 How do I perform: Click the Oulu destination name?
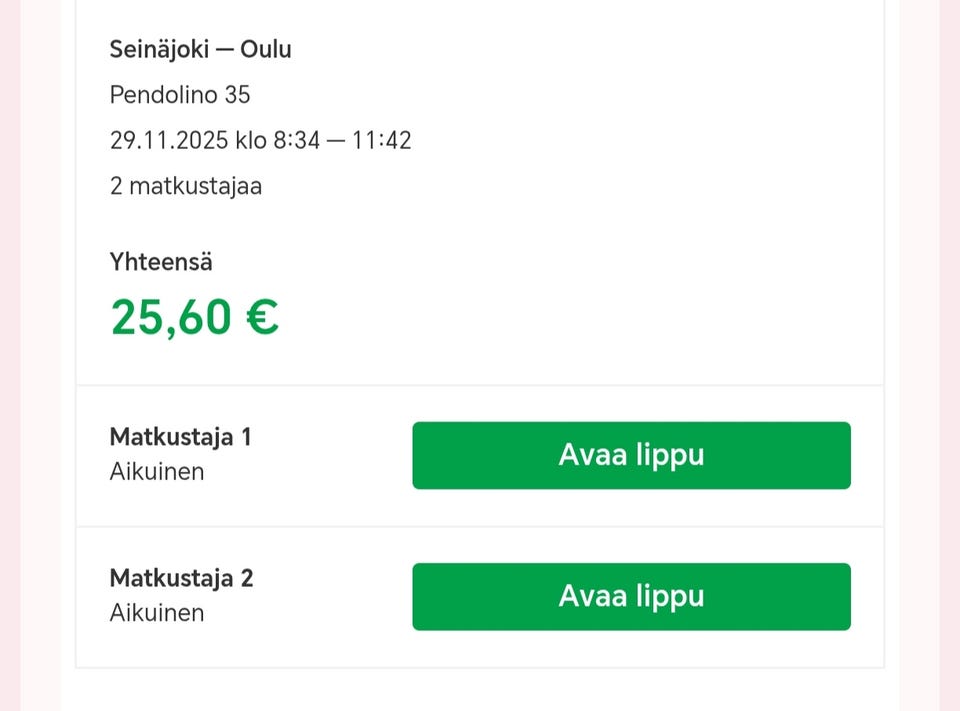coord(266,49)
